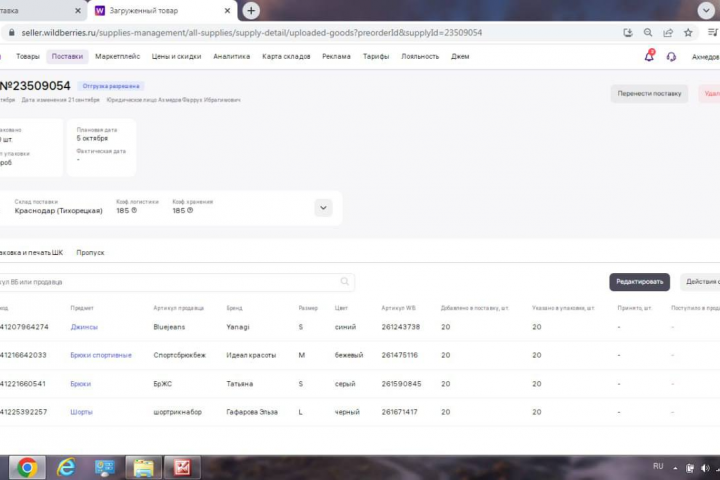The width and height of the screenshot is (720, 480).
Task: Open the Джинсы item link
Action: (x=84, y=327)
